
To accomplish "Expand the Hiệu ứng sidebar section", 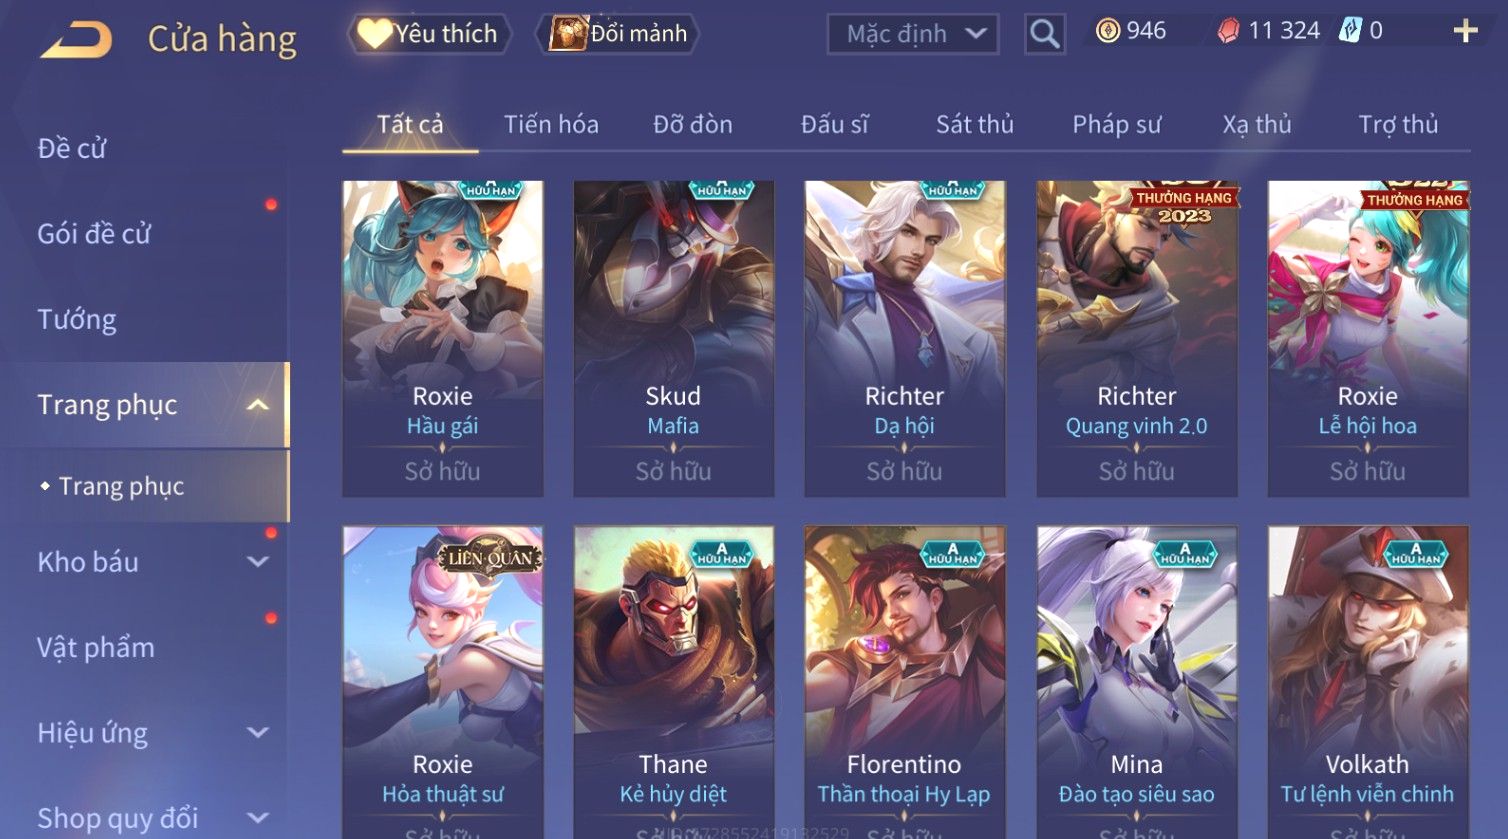I will [257, 733].
